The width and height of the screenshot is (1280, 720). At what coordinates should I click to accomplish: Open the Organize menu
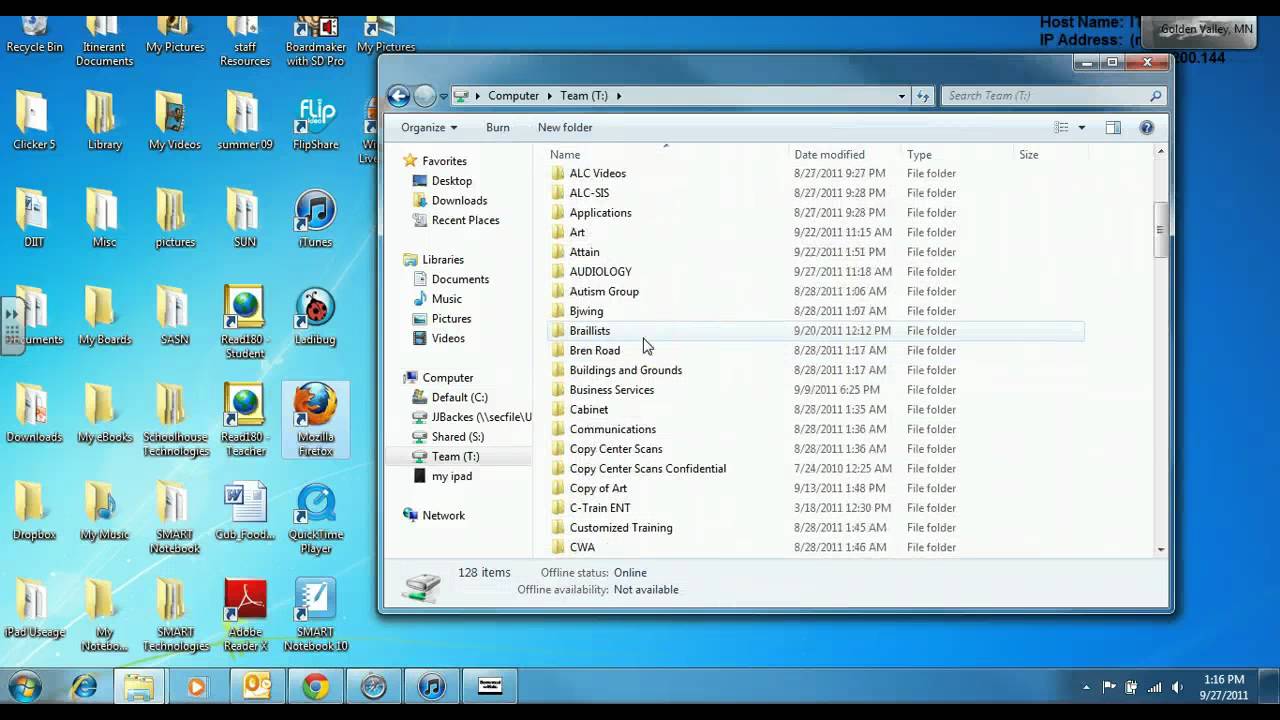pos(429,128)
